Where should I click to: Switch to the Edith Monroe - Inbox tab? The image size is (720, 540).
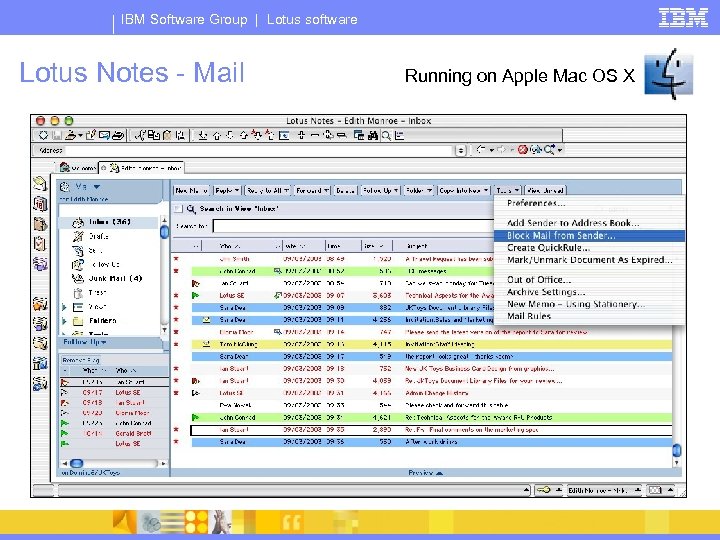click(x=142, y=168)
